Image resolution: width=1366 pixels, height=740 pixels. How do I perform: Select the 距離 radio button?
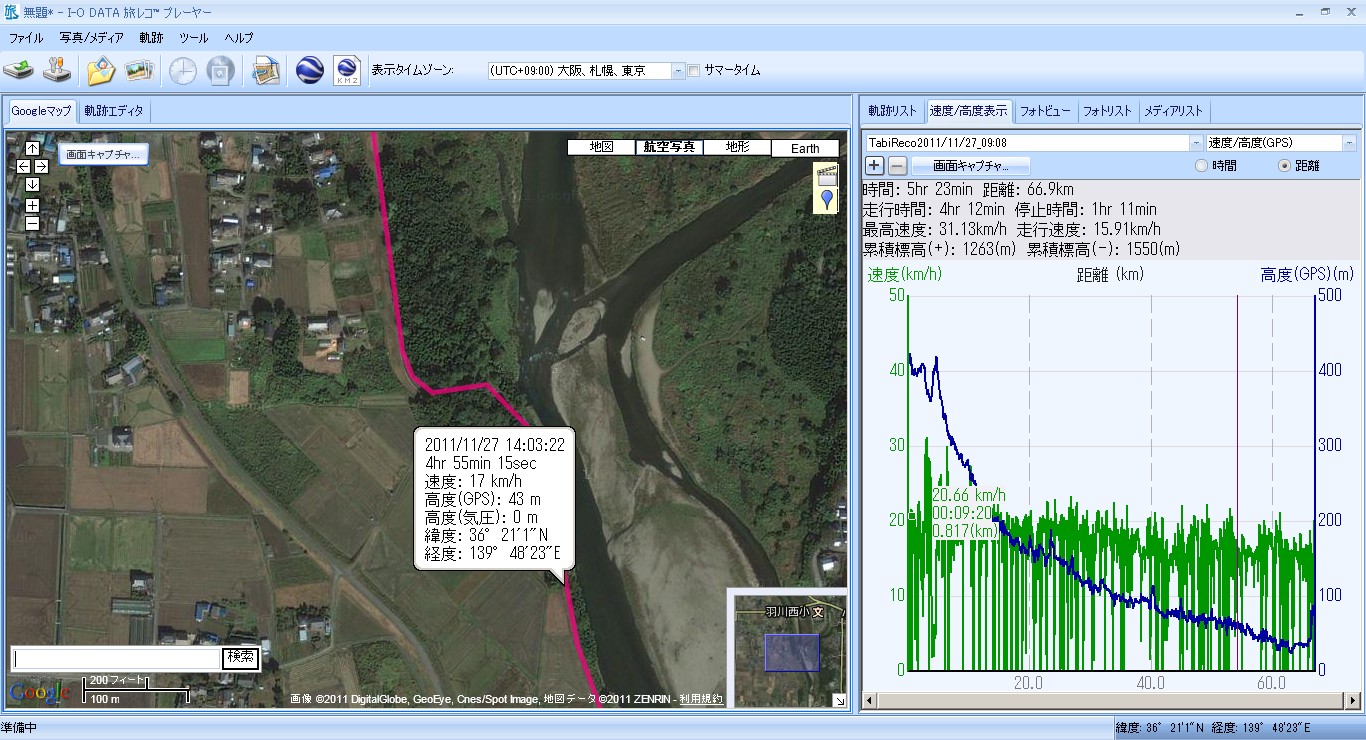[1284, 166]
